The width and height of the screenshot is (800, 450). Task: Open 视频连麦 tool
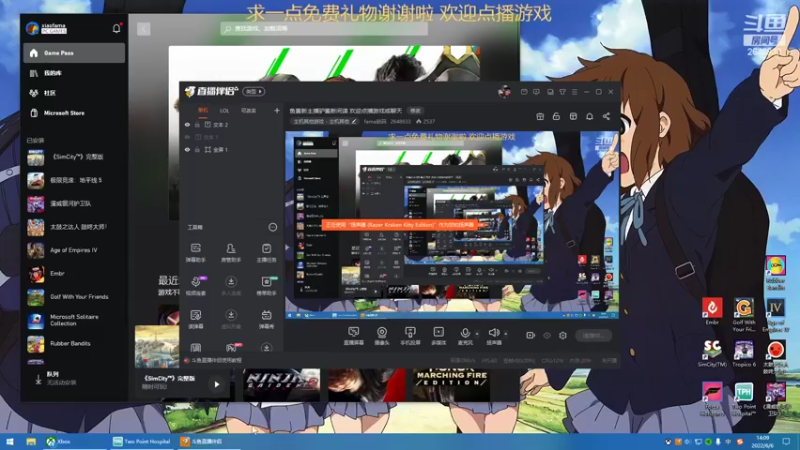(195, 286)
